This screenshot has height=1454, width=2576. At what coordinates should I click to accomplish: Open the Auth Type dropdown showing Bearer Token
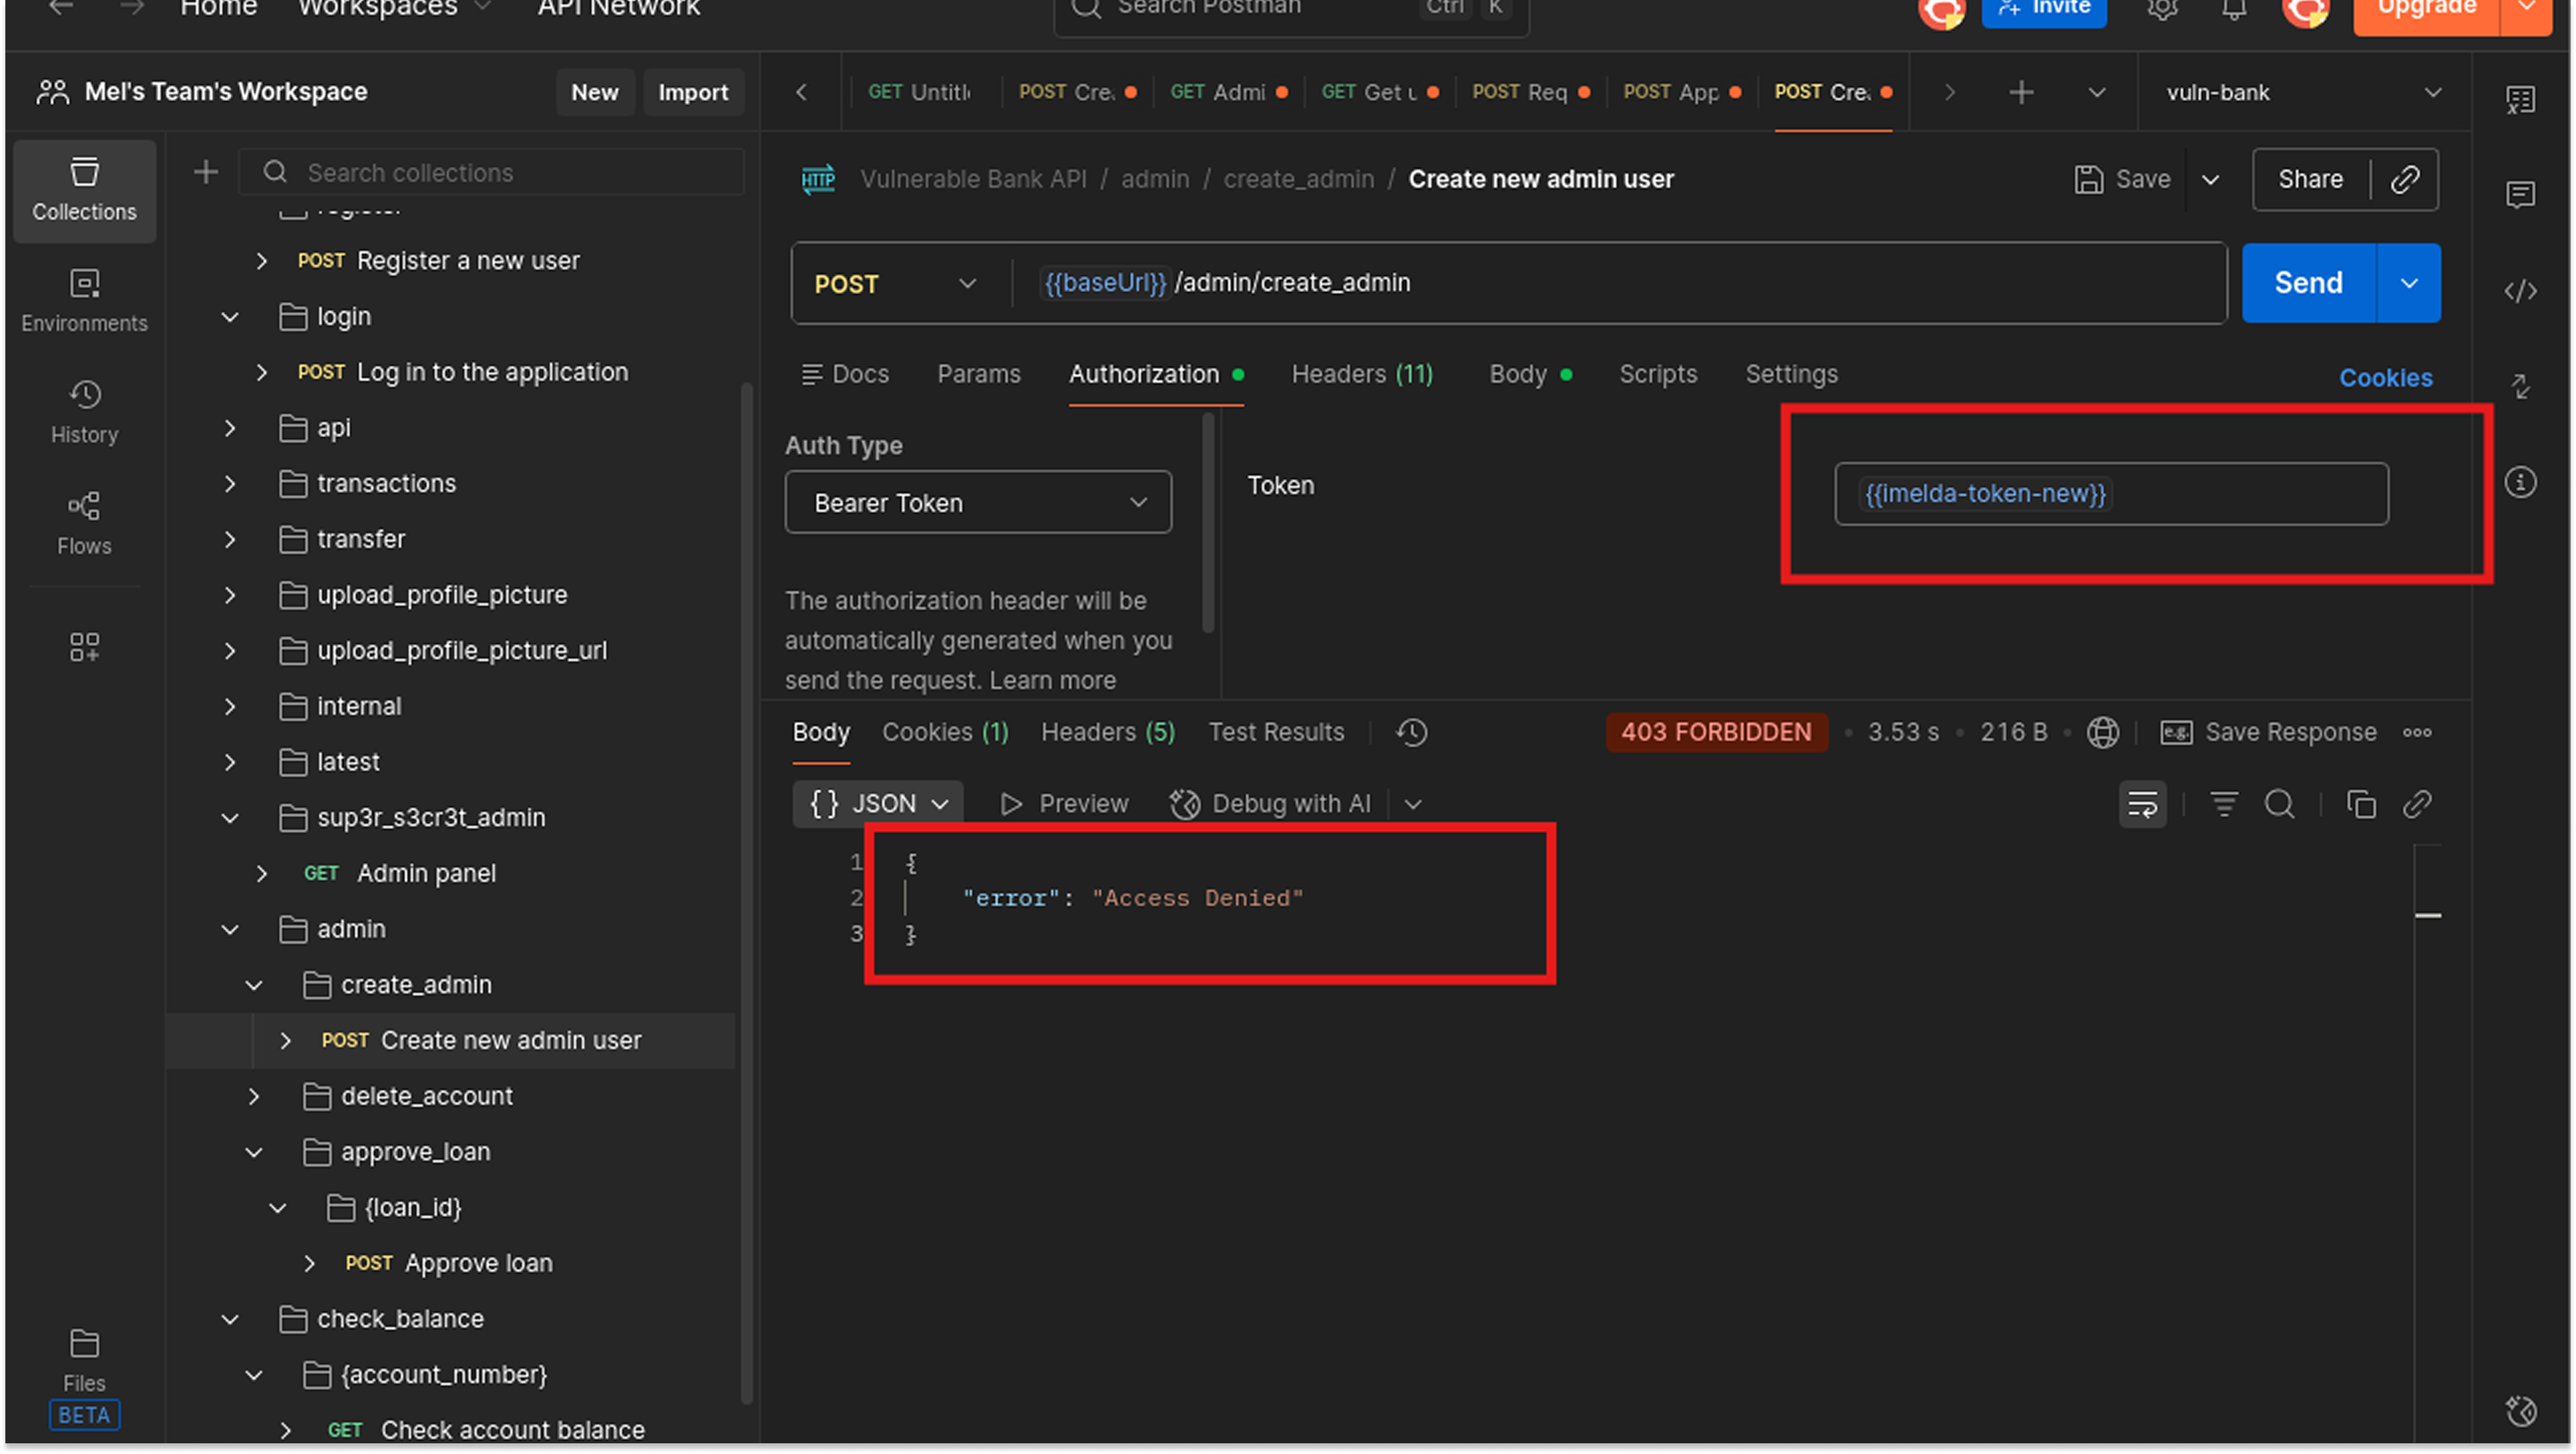tap(978, 502)
